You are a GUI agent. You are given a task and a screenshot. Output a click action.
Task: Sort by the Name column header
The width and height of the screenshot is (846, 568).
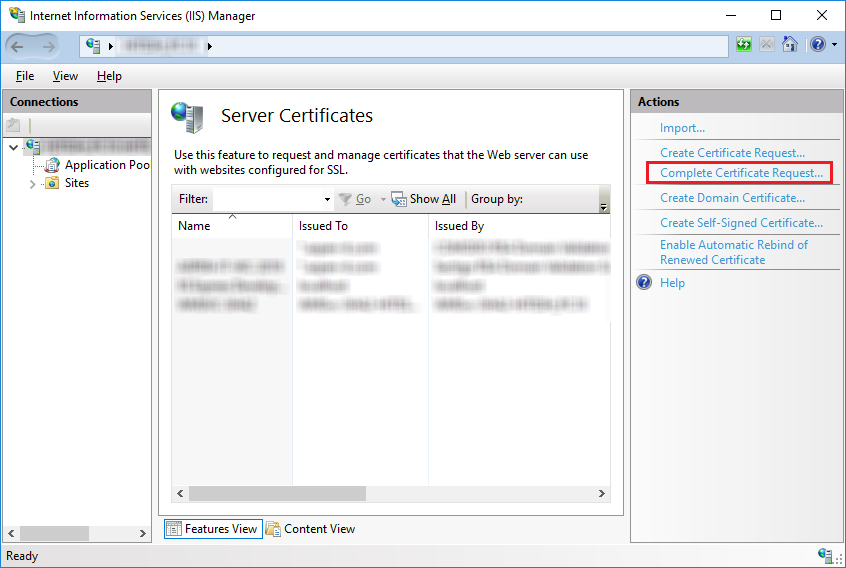click(232, 226)
